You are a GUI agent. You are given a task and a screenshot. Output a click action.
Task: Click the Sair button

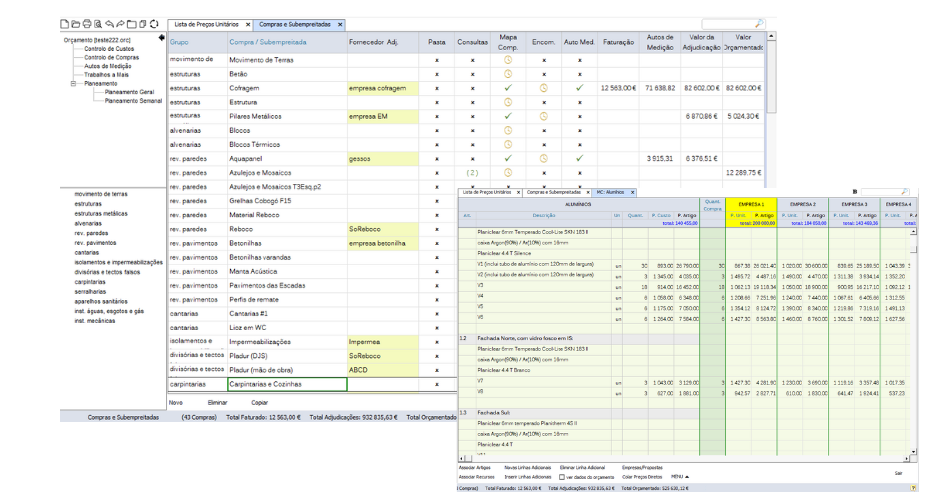pos(898,474)
